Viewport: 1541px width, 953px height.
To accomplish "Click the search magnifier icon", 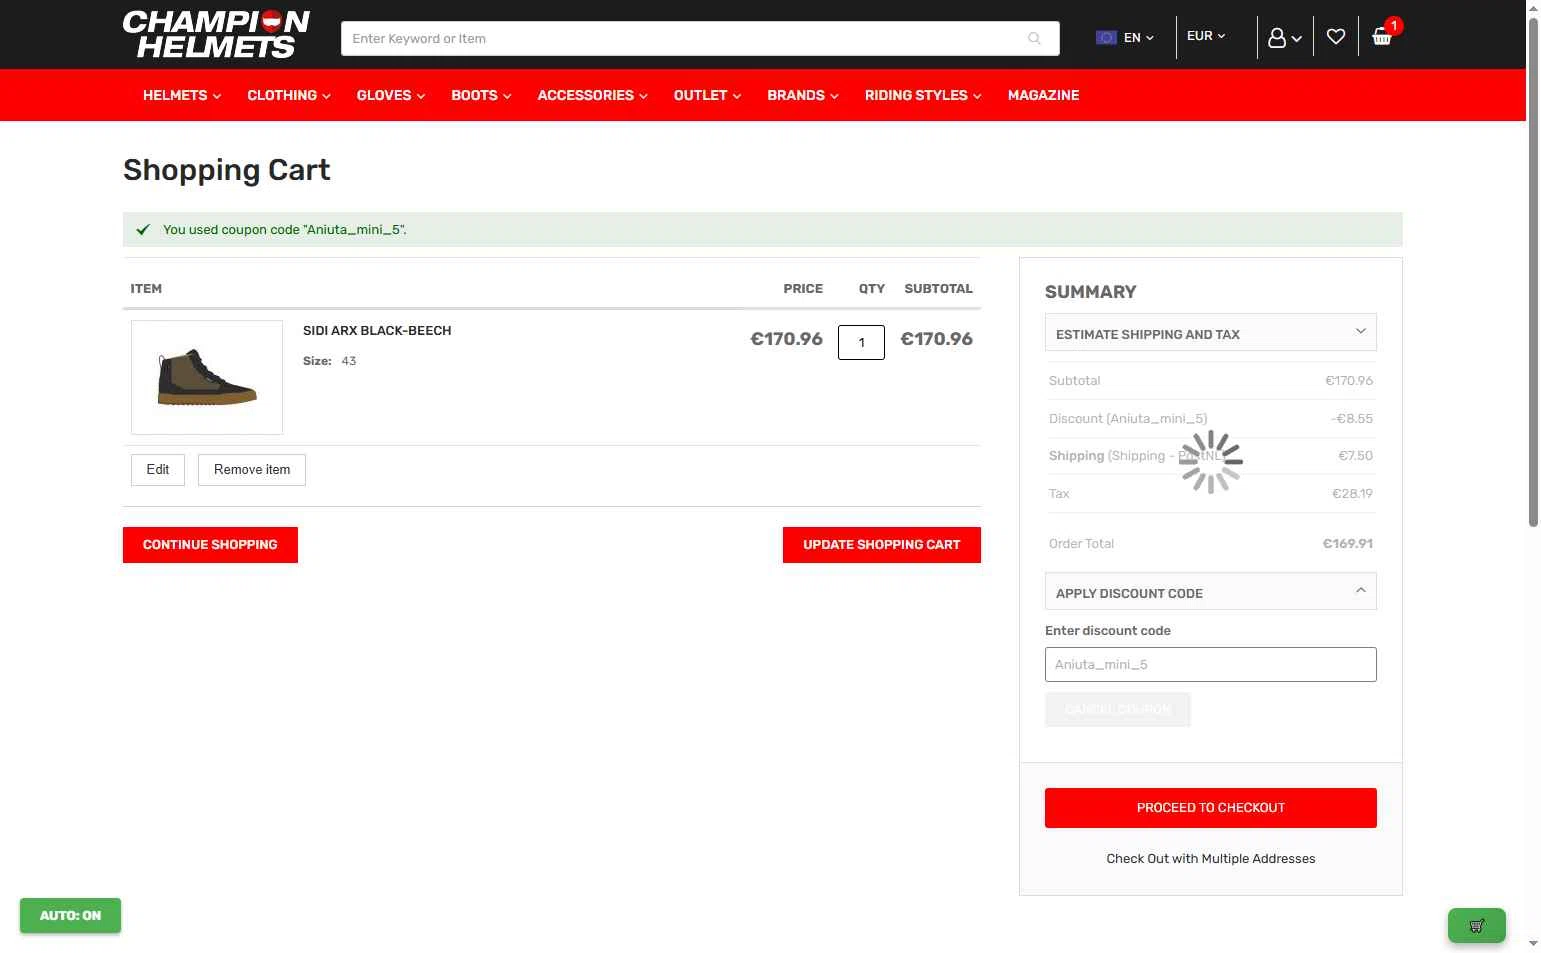I will pyautogui.click(x=1034, y=38).
